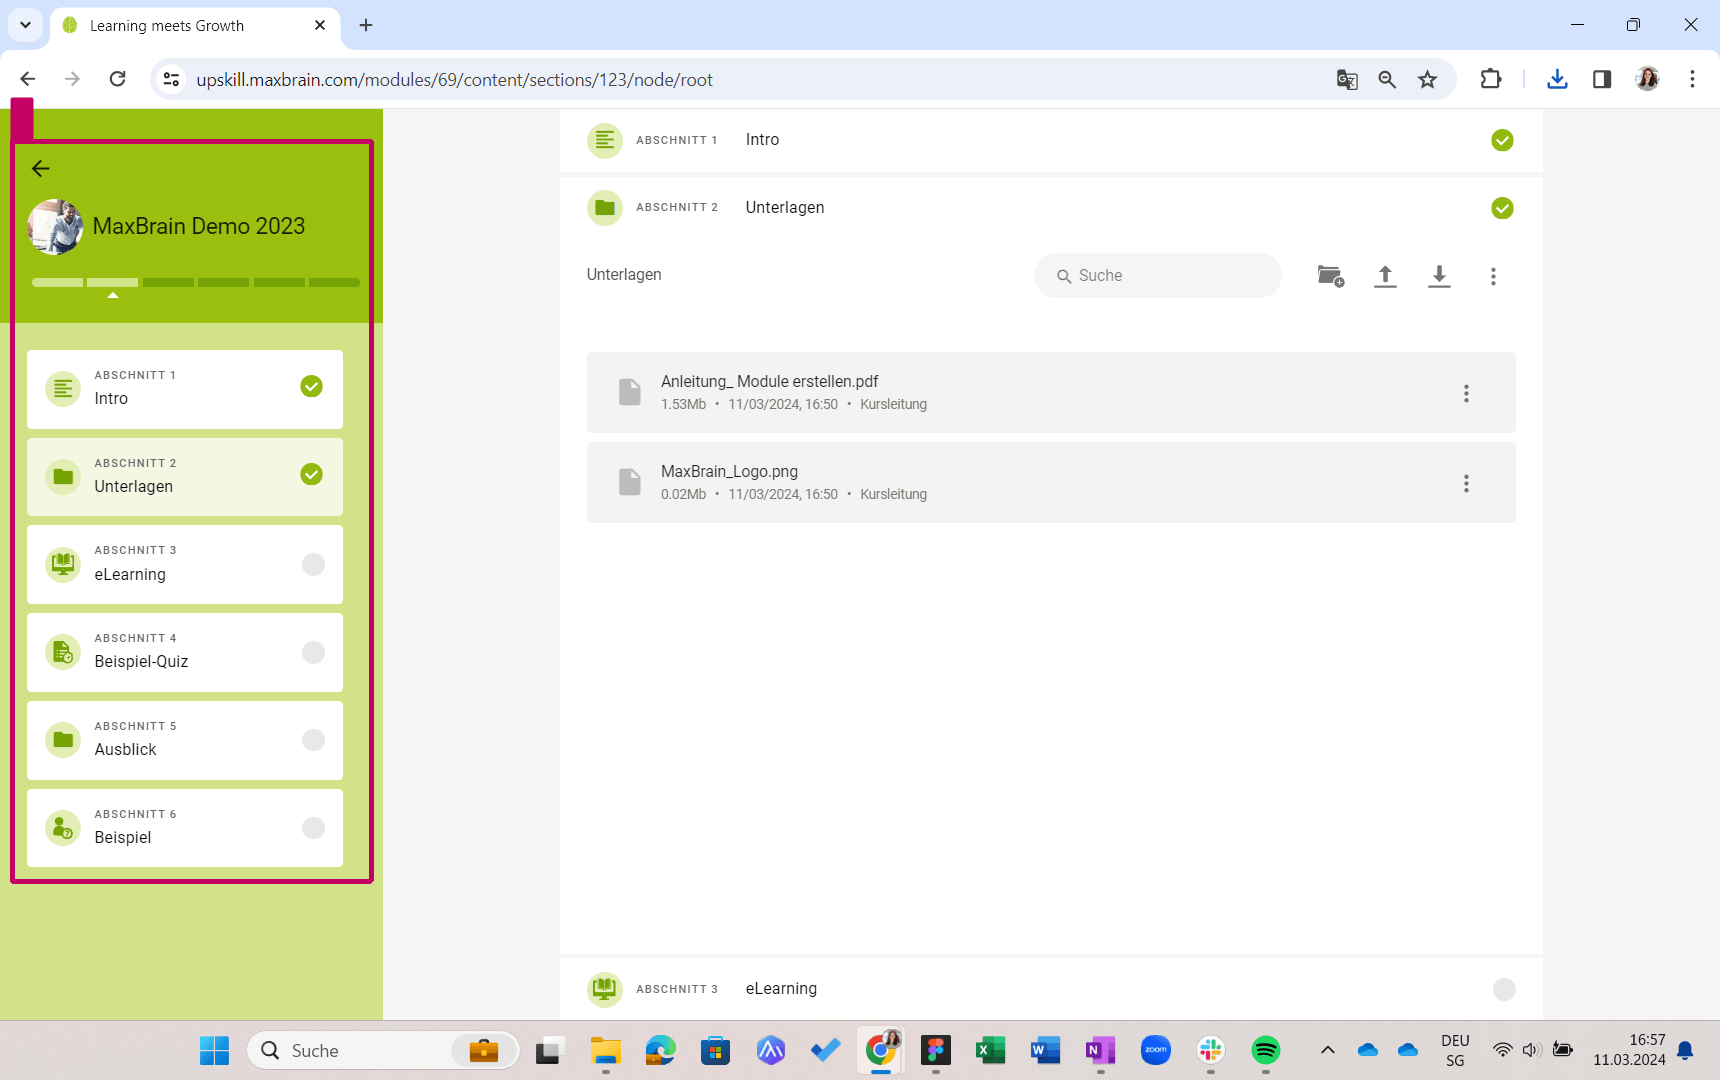
Task: Open the MaxBrain_Logo.png file
Action: coord(1051,482)
